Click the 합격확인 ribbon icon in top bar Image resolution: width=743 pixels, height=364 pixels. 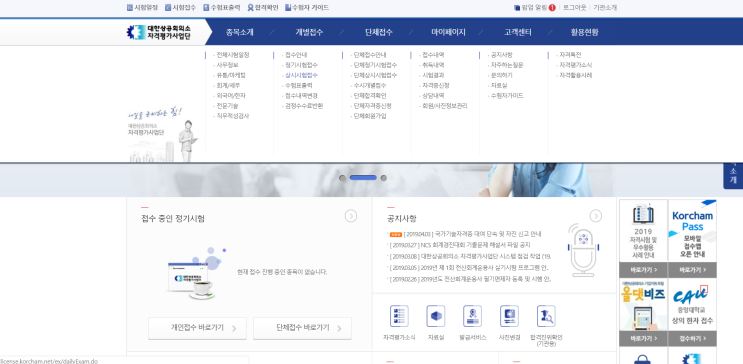(250, 8)
